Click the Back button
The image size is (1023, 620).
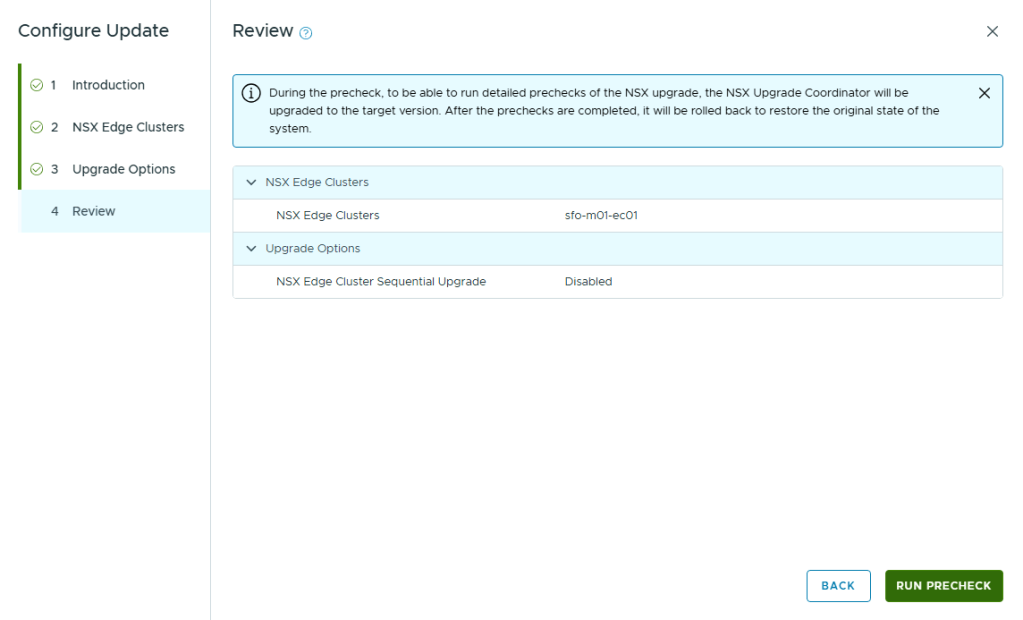tap(837, 586)
